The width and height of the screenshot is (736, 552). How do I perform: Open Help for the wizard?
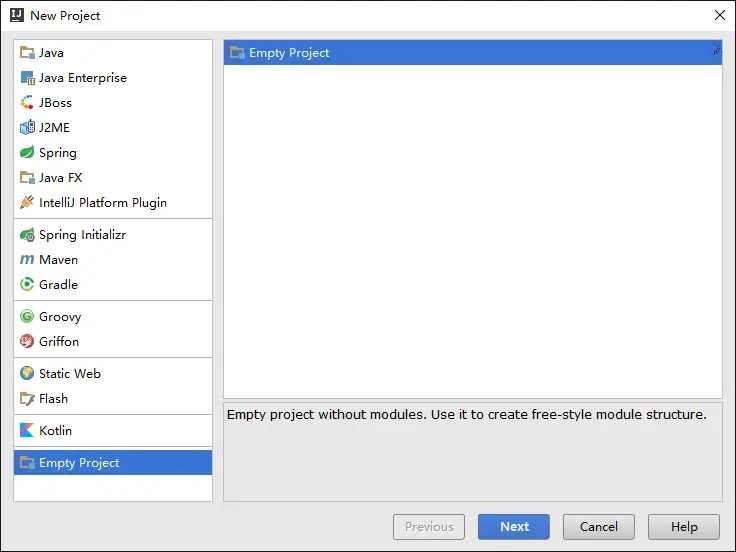tap(684, 527)
